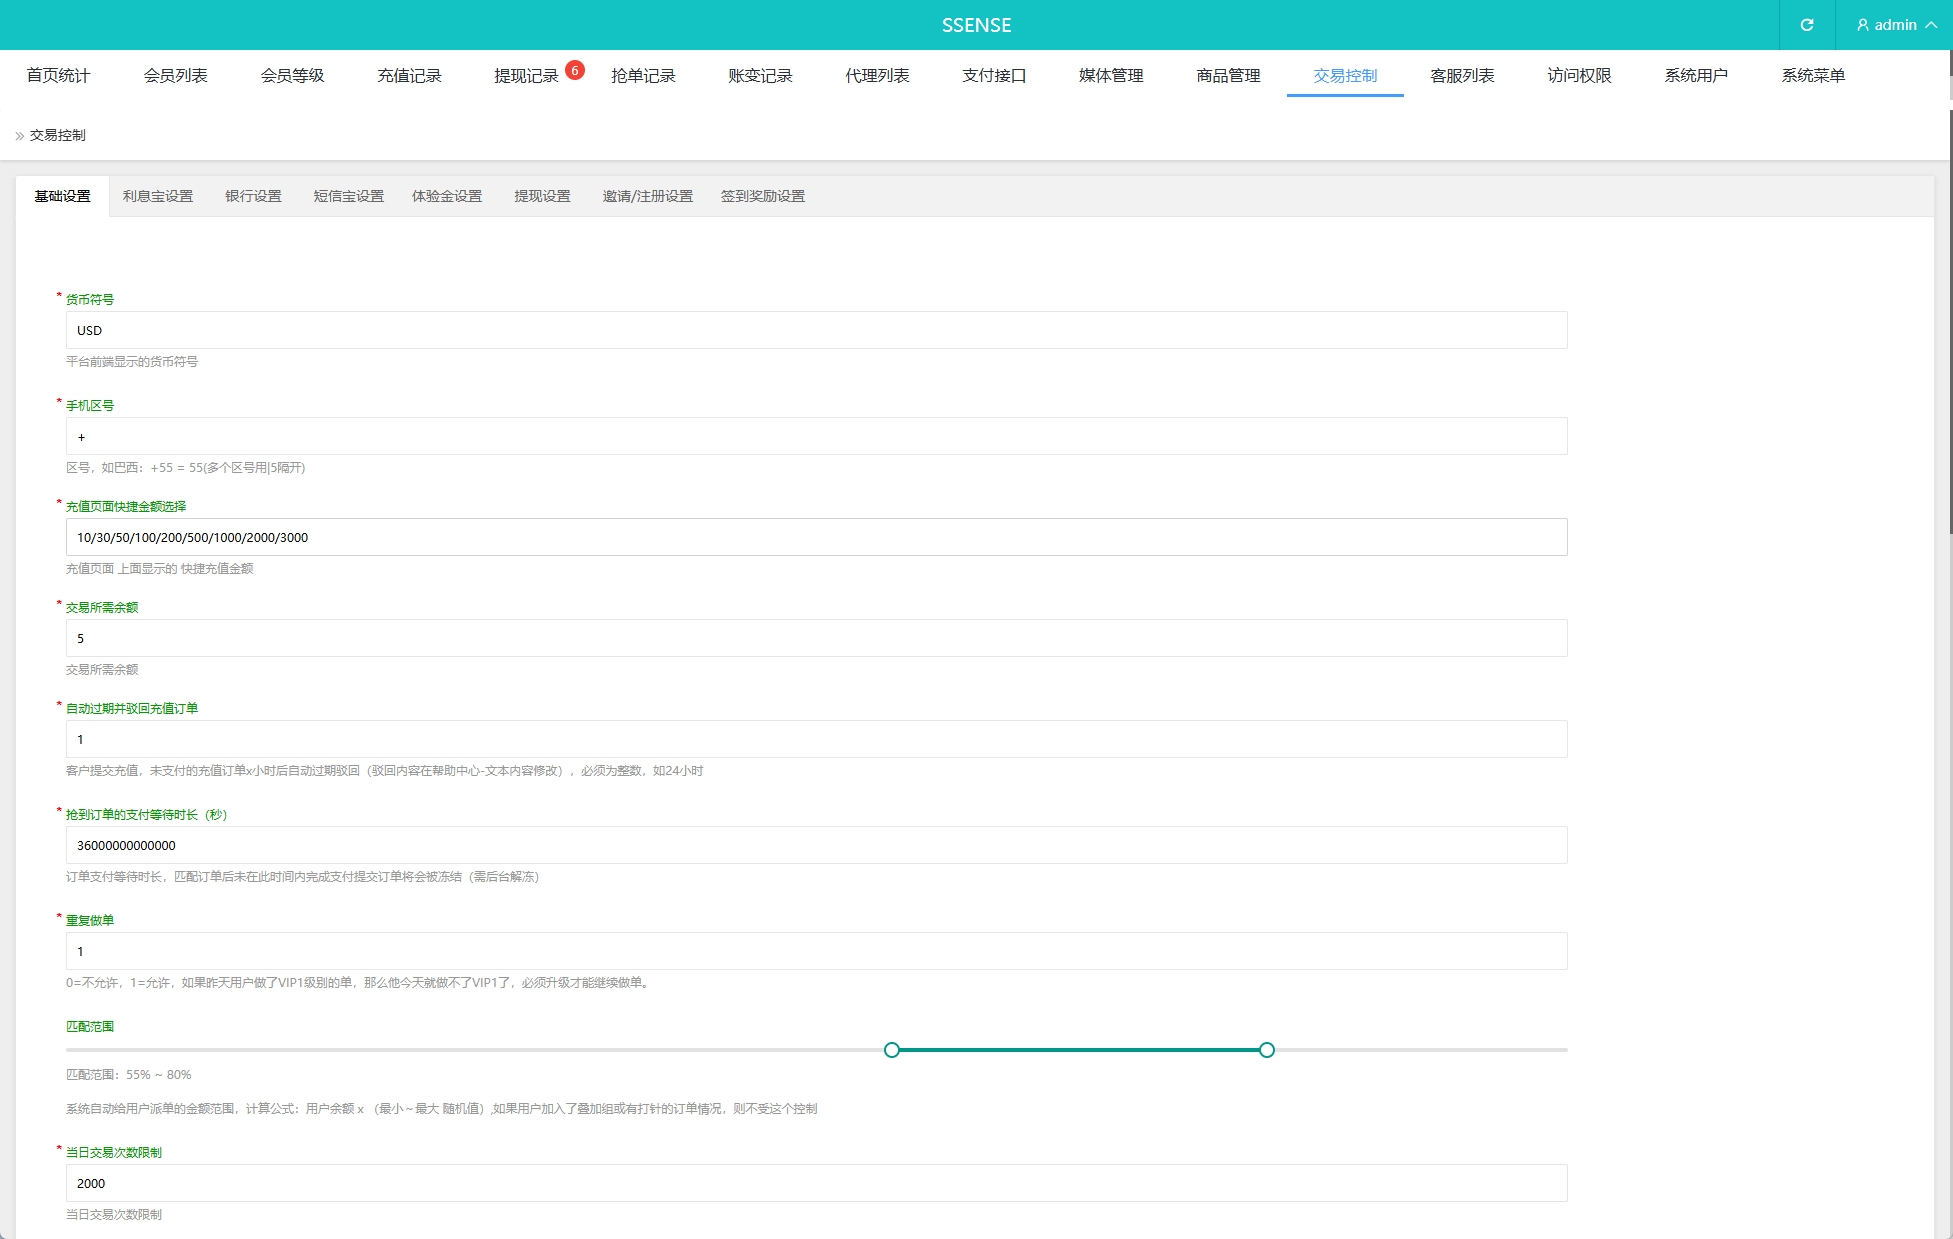The image size is (1953, 1239).
Task: Select the 商品管理 navigation item
Action: (x=1228, y=76)
